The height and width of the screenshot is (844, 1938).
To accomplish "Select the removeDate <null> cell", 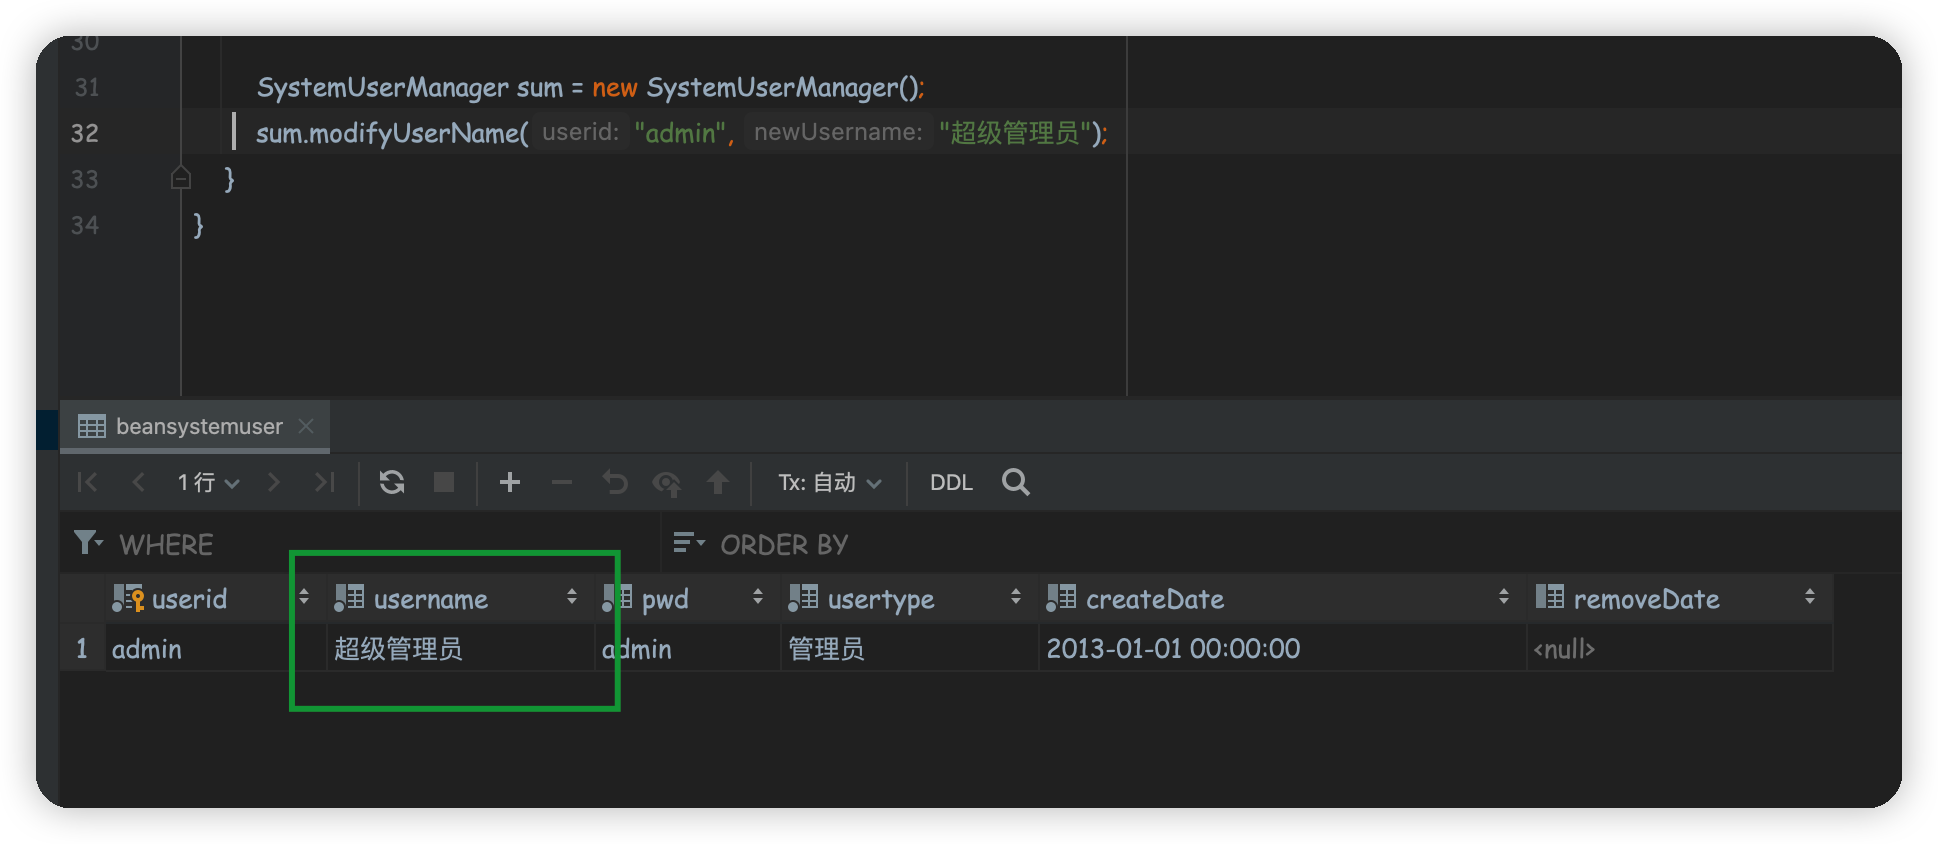I will (x=1680, y=649).
